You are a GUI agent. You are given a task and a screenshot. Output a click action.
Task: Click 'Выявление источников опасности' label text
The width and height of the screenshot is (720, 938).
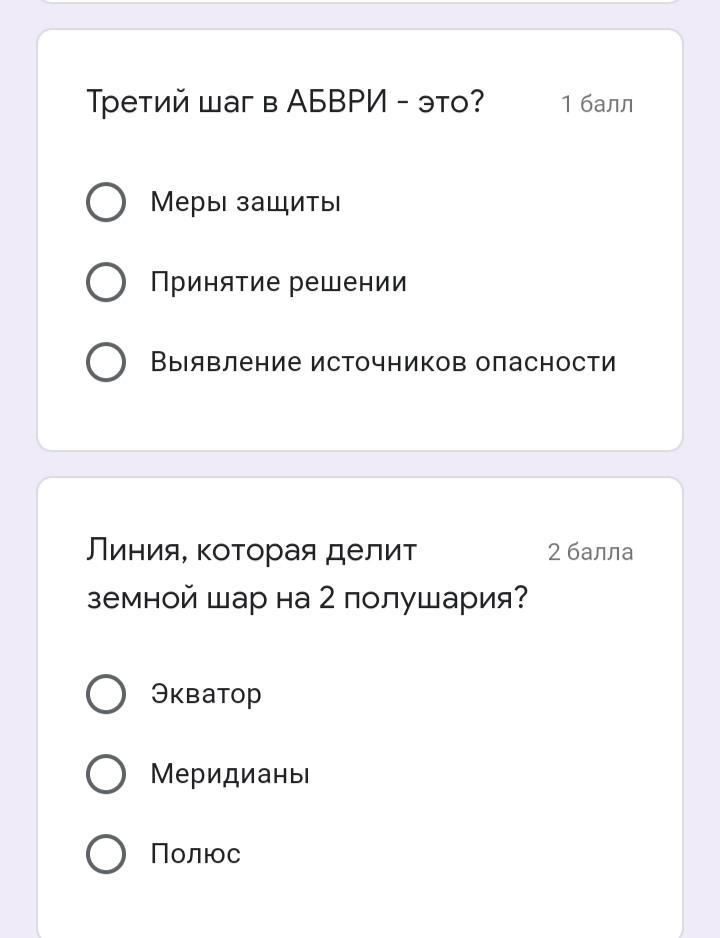(383, 362)
